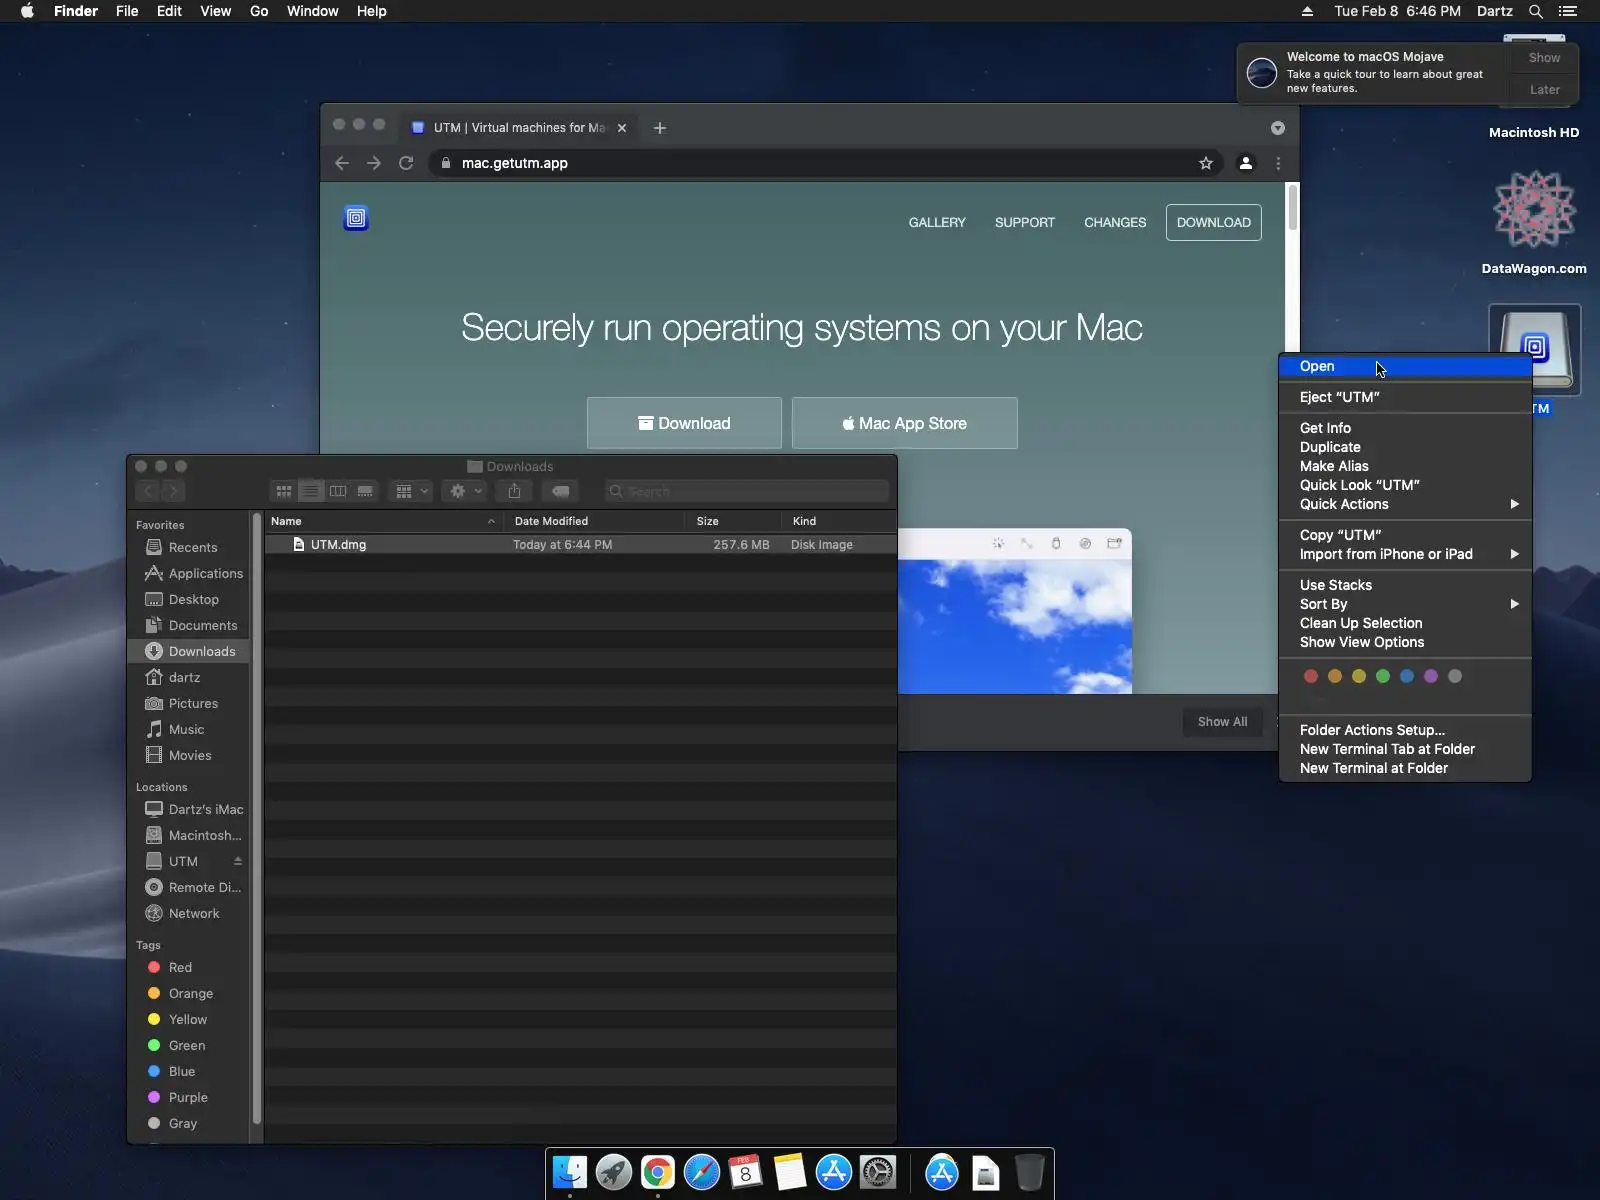Switch Finder to gallery view

(x=365, y=491)
